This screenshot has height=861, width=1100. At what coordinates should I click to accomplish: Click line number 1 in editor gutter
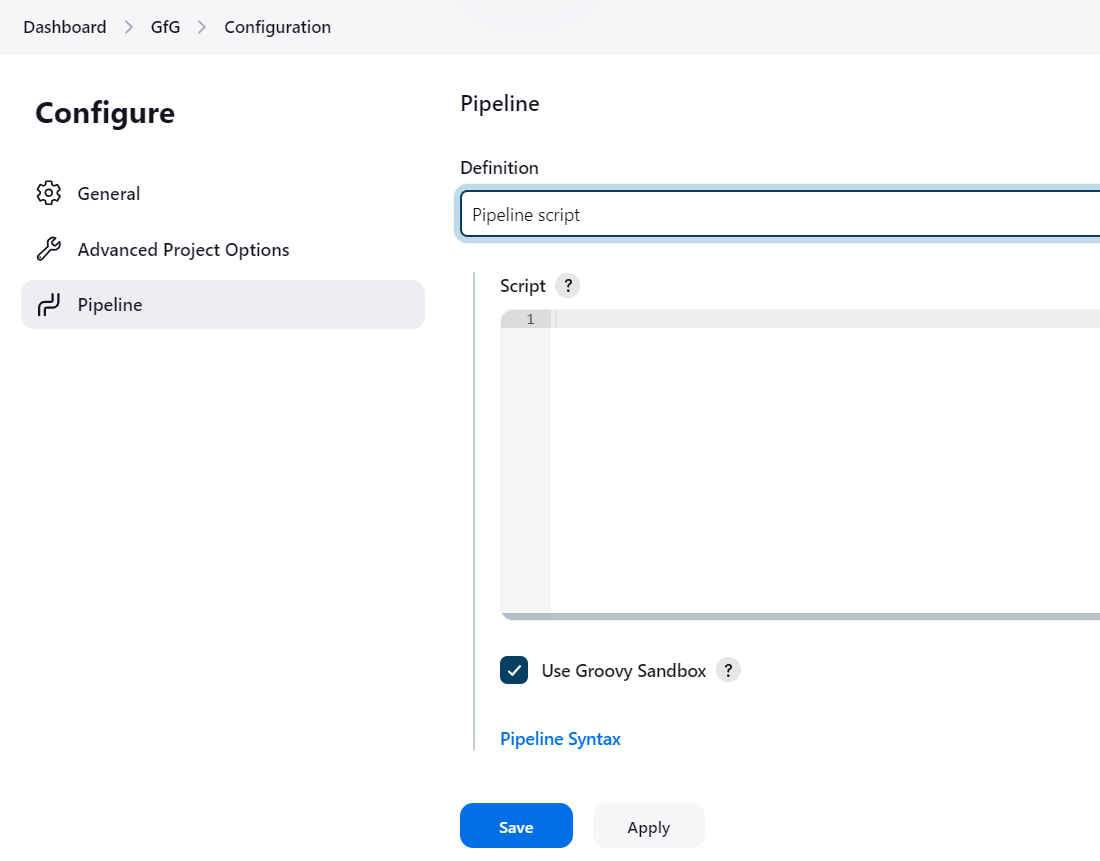(x=529, y=319)
